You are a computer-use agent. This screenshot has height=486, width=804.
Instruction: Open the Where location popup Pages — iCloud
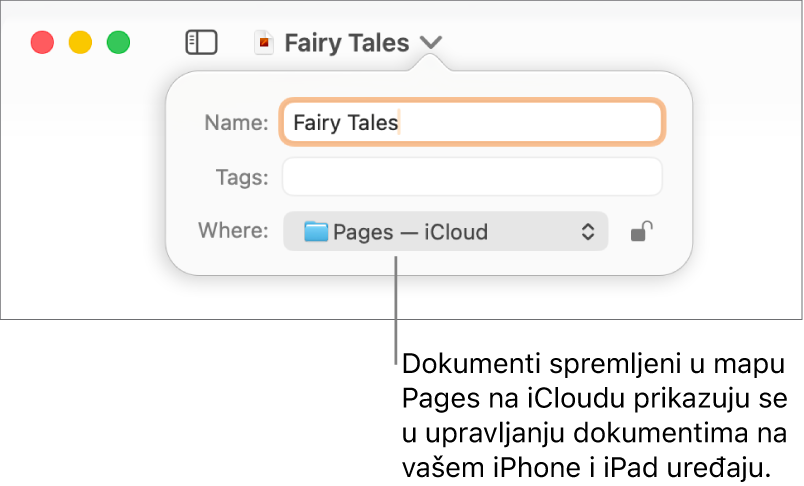pos(446,231)
